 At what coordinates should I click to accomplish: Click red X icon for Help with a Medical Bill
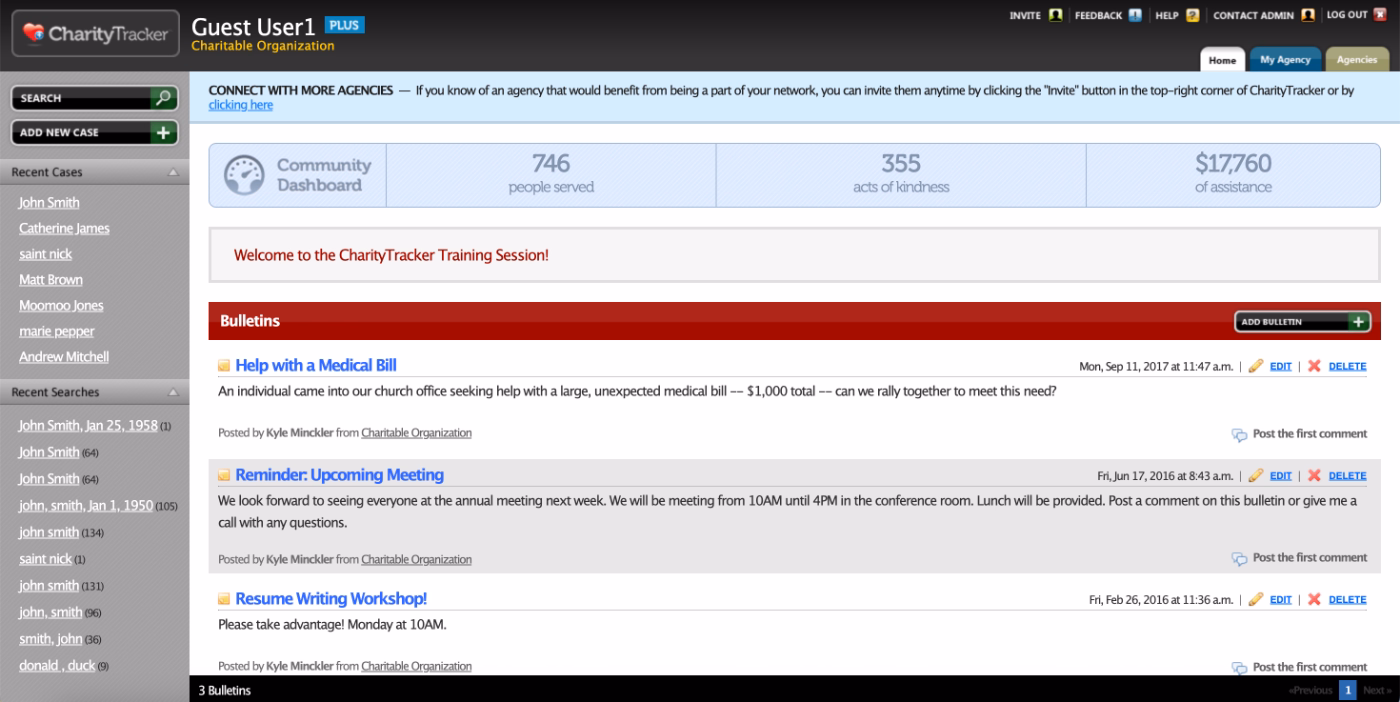coord(1314,366)
